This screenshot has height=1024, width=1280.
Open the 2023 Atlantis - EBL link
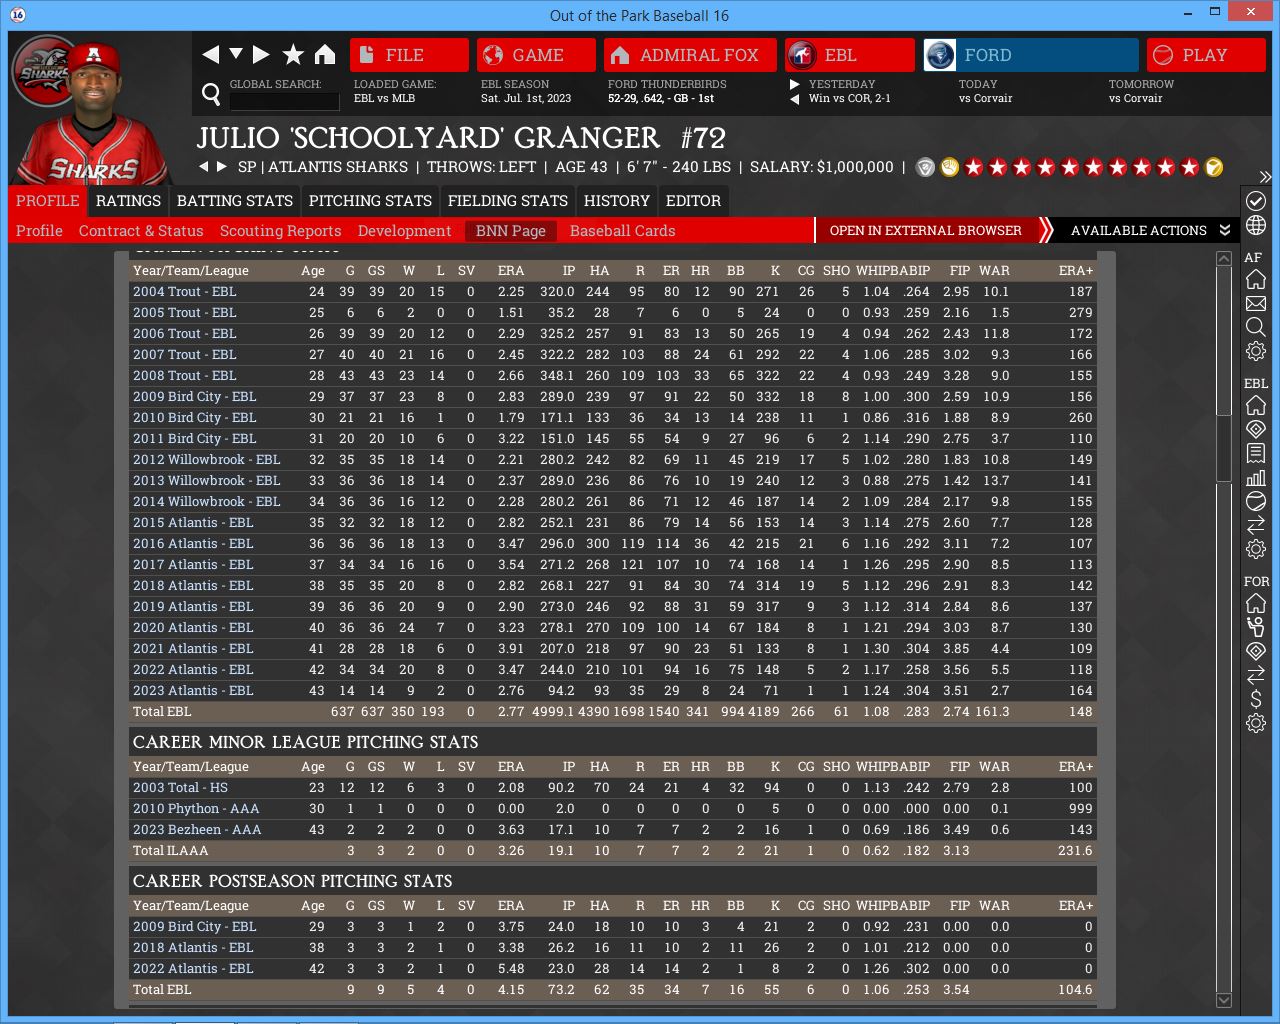[194, 691]
